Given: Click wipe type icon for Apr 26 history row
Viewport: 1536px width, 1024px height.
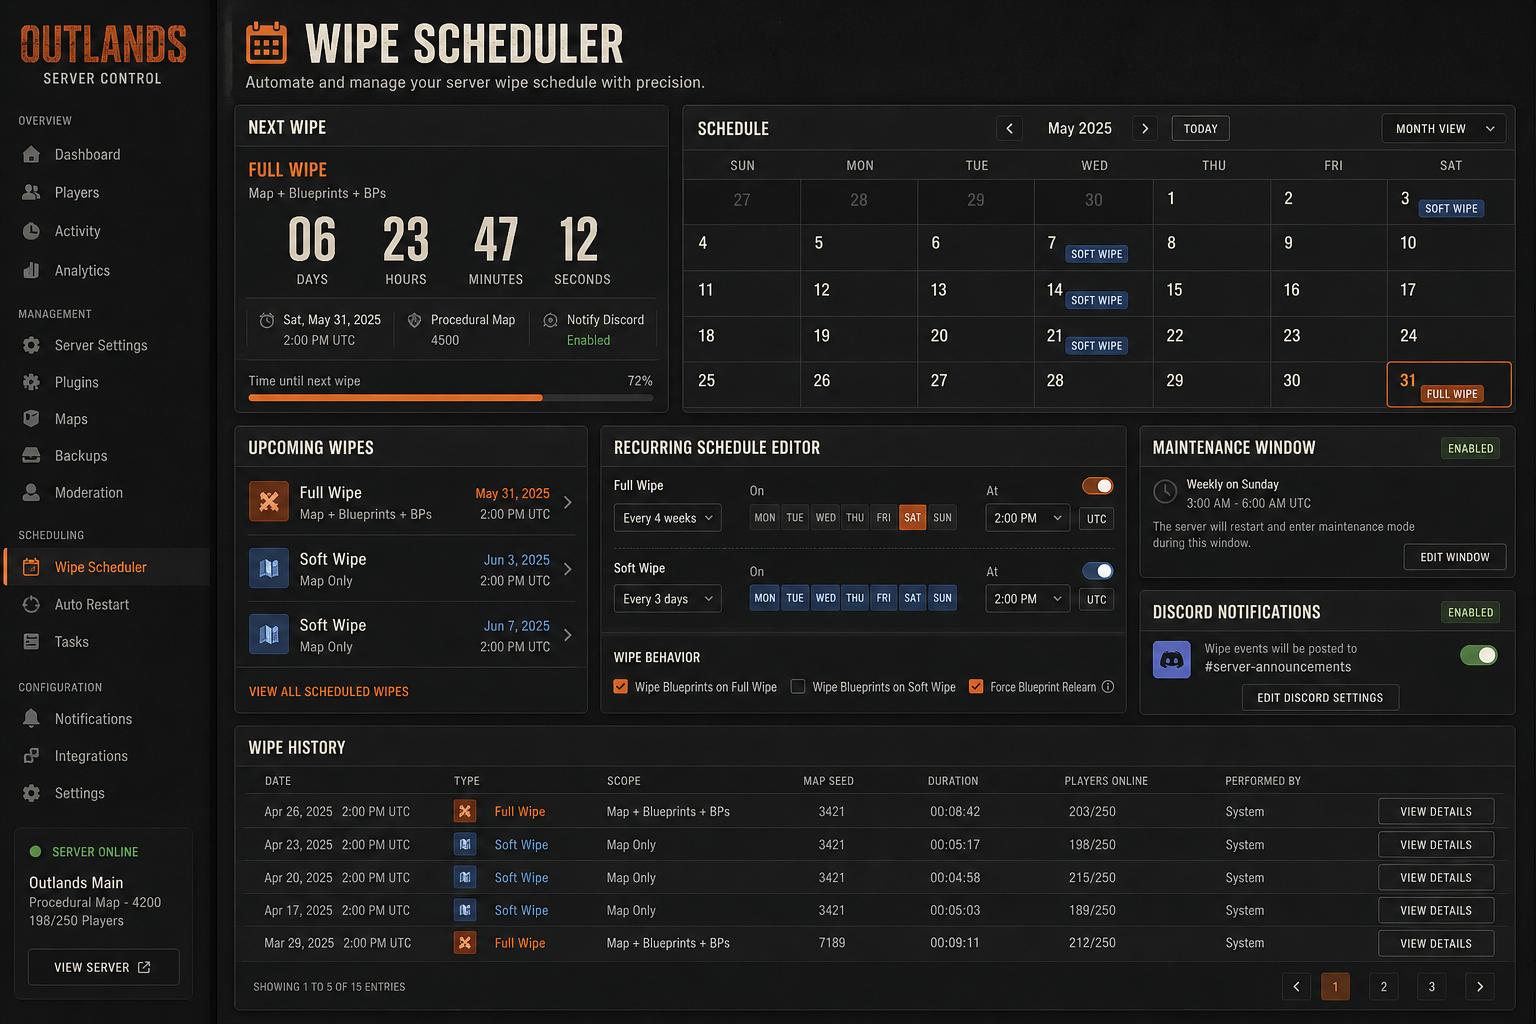Looking at the screenshot, I should tap(465, 811).
